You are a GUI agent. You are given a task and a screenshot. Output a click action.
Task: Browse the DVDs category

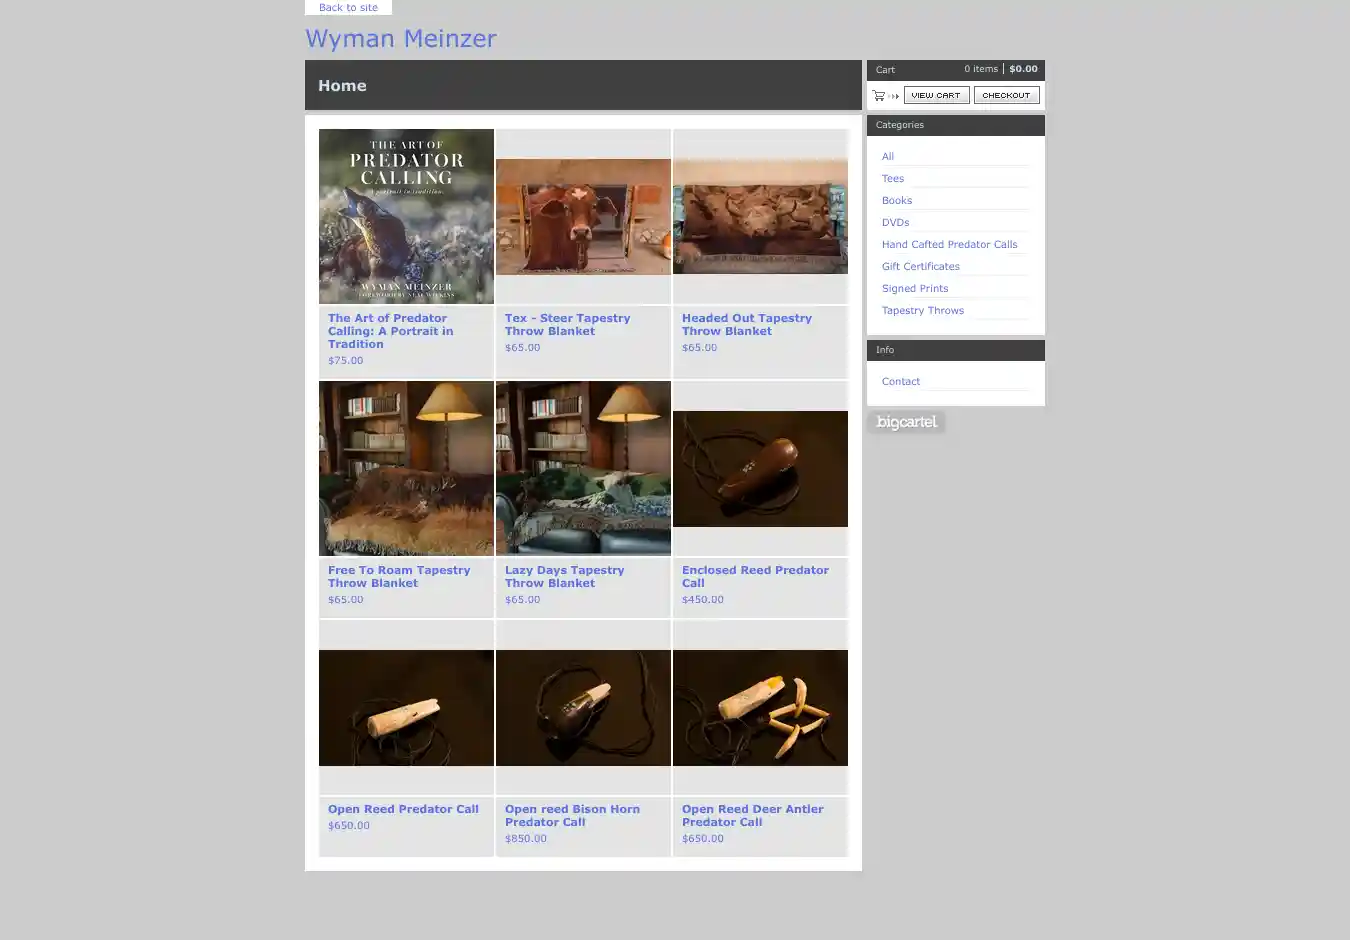895,223
